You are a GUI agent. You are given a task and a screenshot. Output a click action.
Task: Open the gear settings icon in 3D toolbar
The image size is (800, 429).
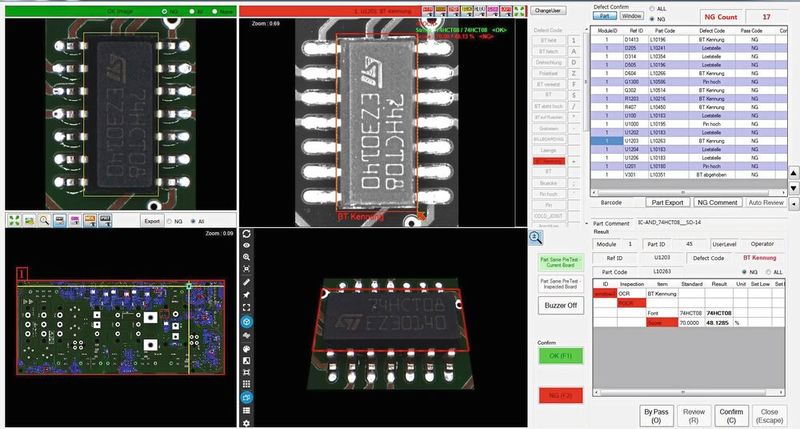coord(247,423)
